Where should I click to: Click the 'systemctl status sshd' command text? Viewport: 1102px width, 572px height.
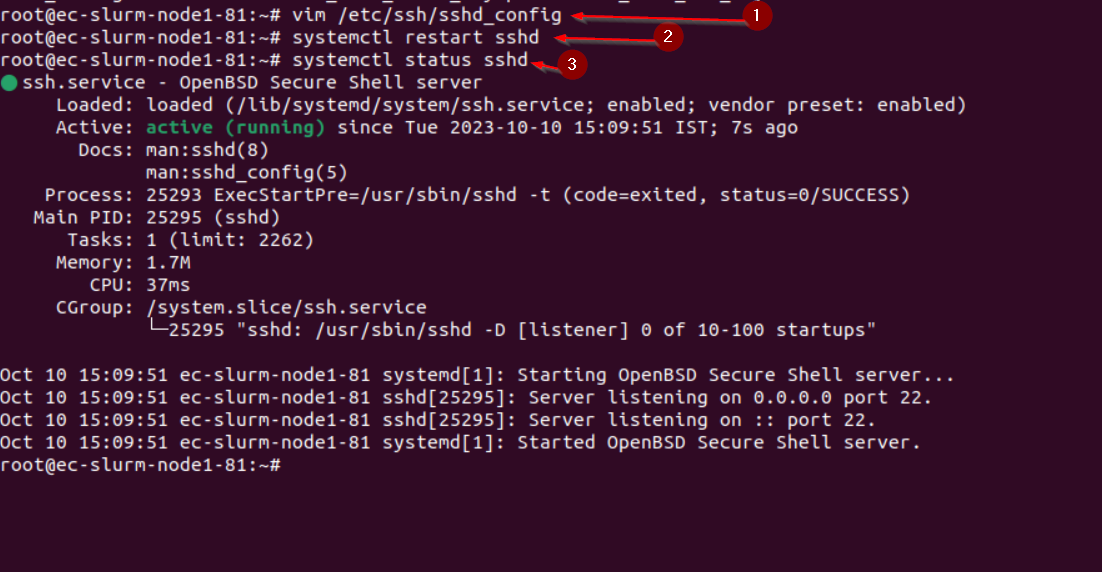[x=410, y=60]
